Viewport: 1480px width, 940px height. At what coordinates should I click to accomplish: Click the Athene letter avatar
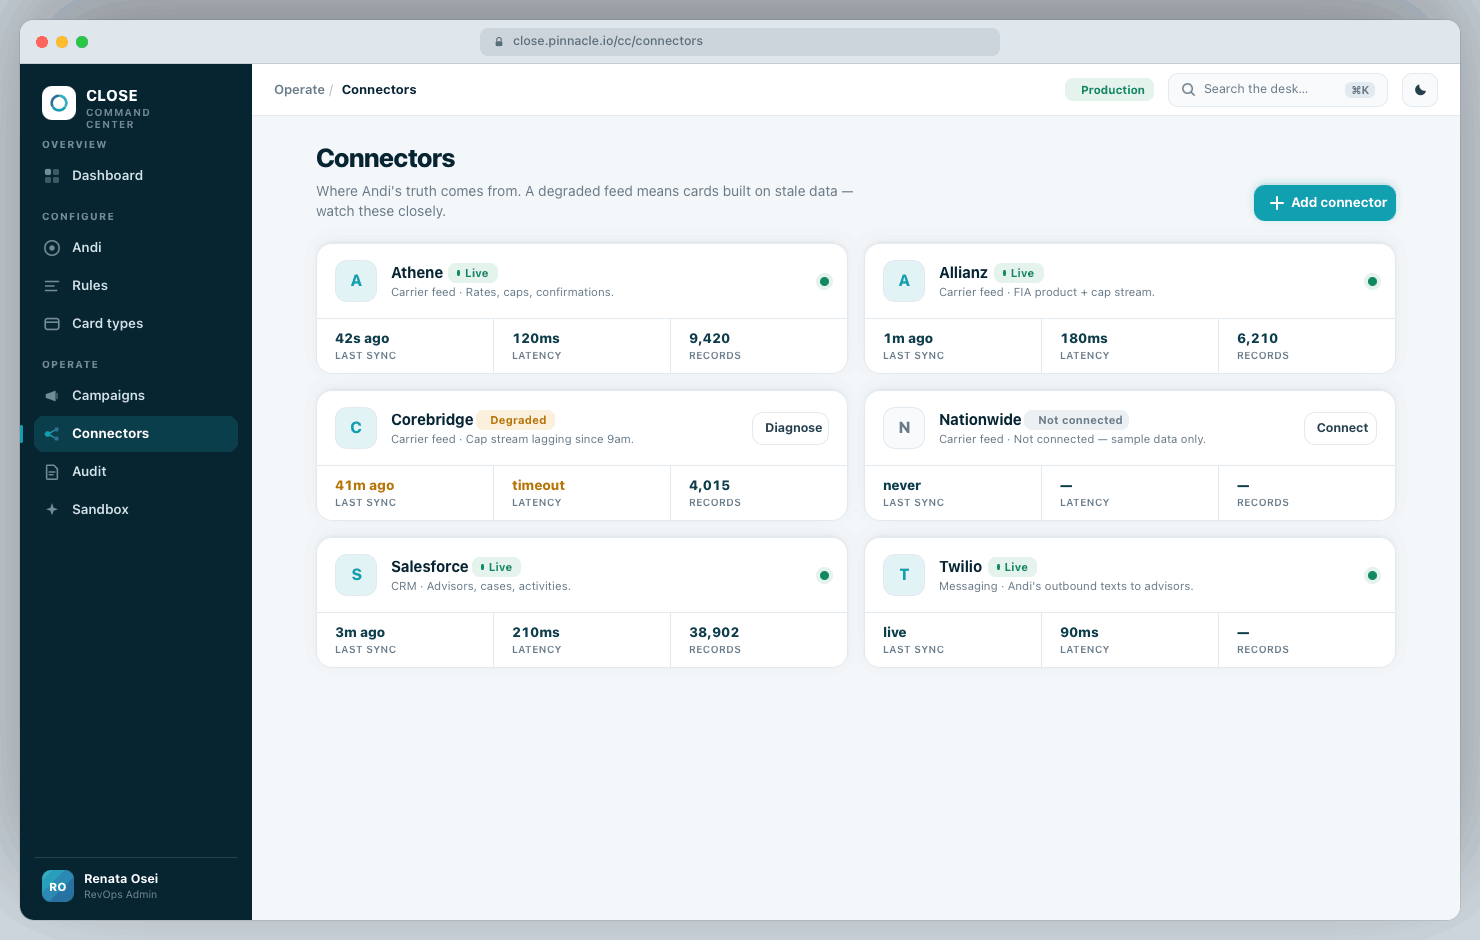pyautogui.click(x=356, y=281)
